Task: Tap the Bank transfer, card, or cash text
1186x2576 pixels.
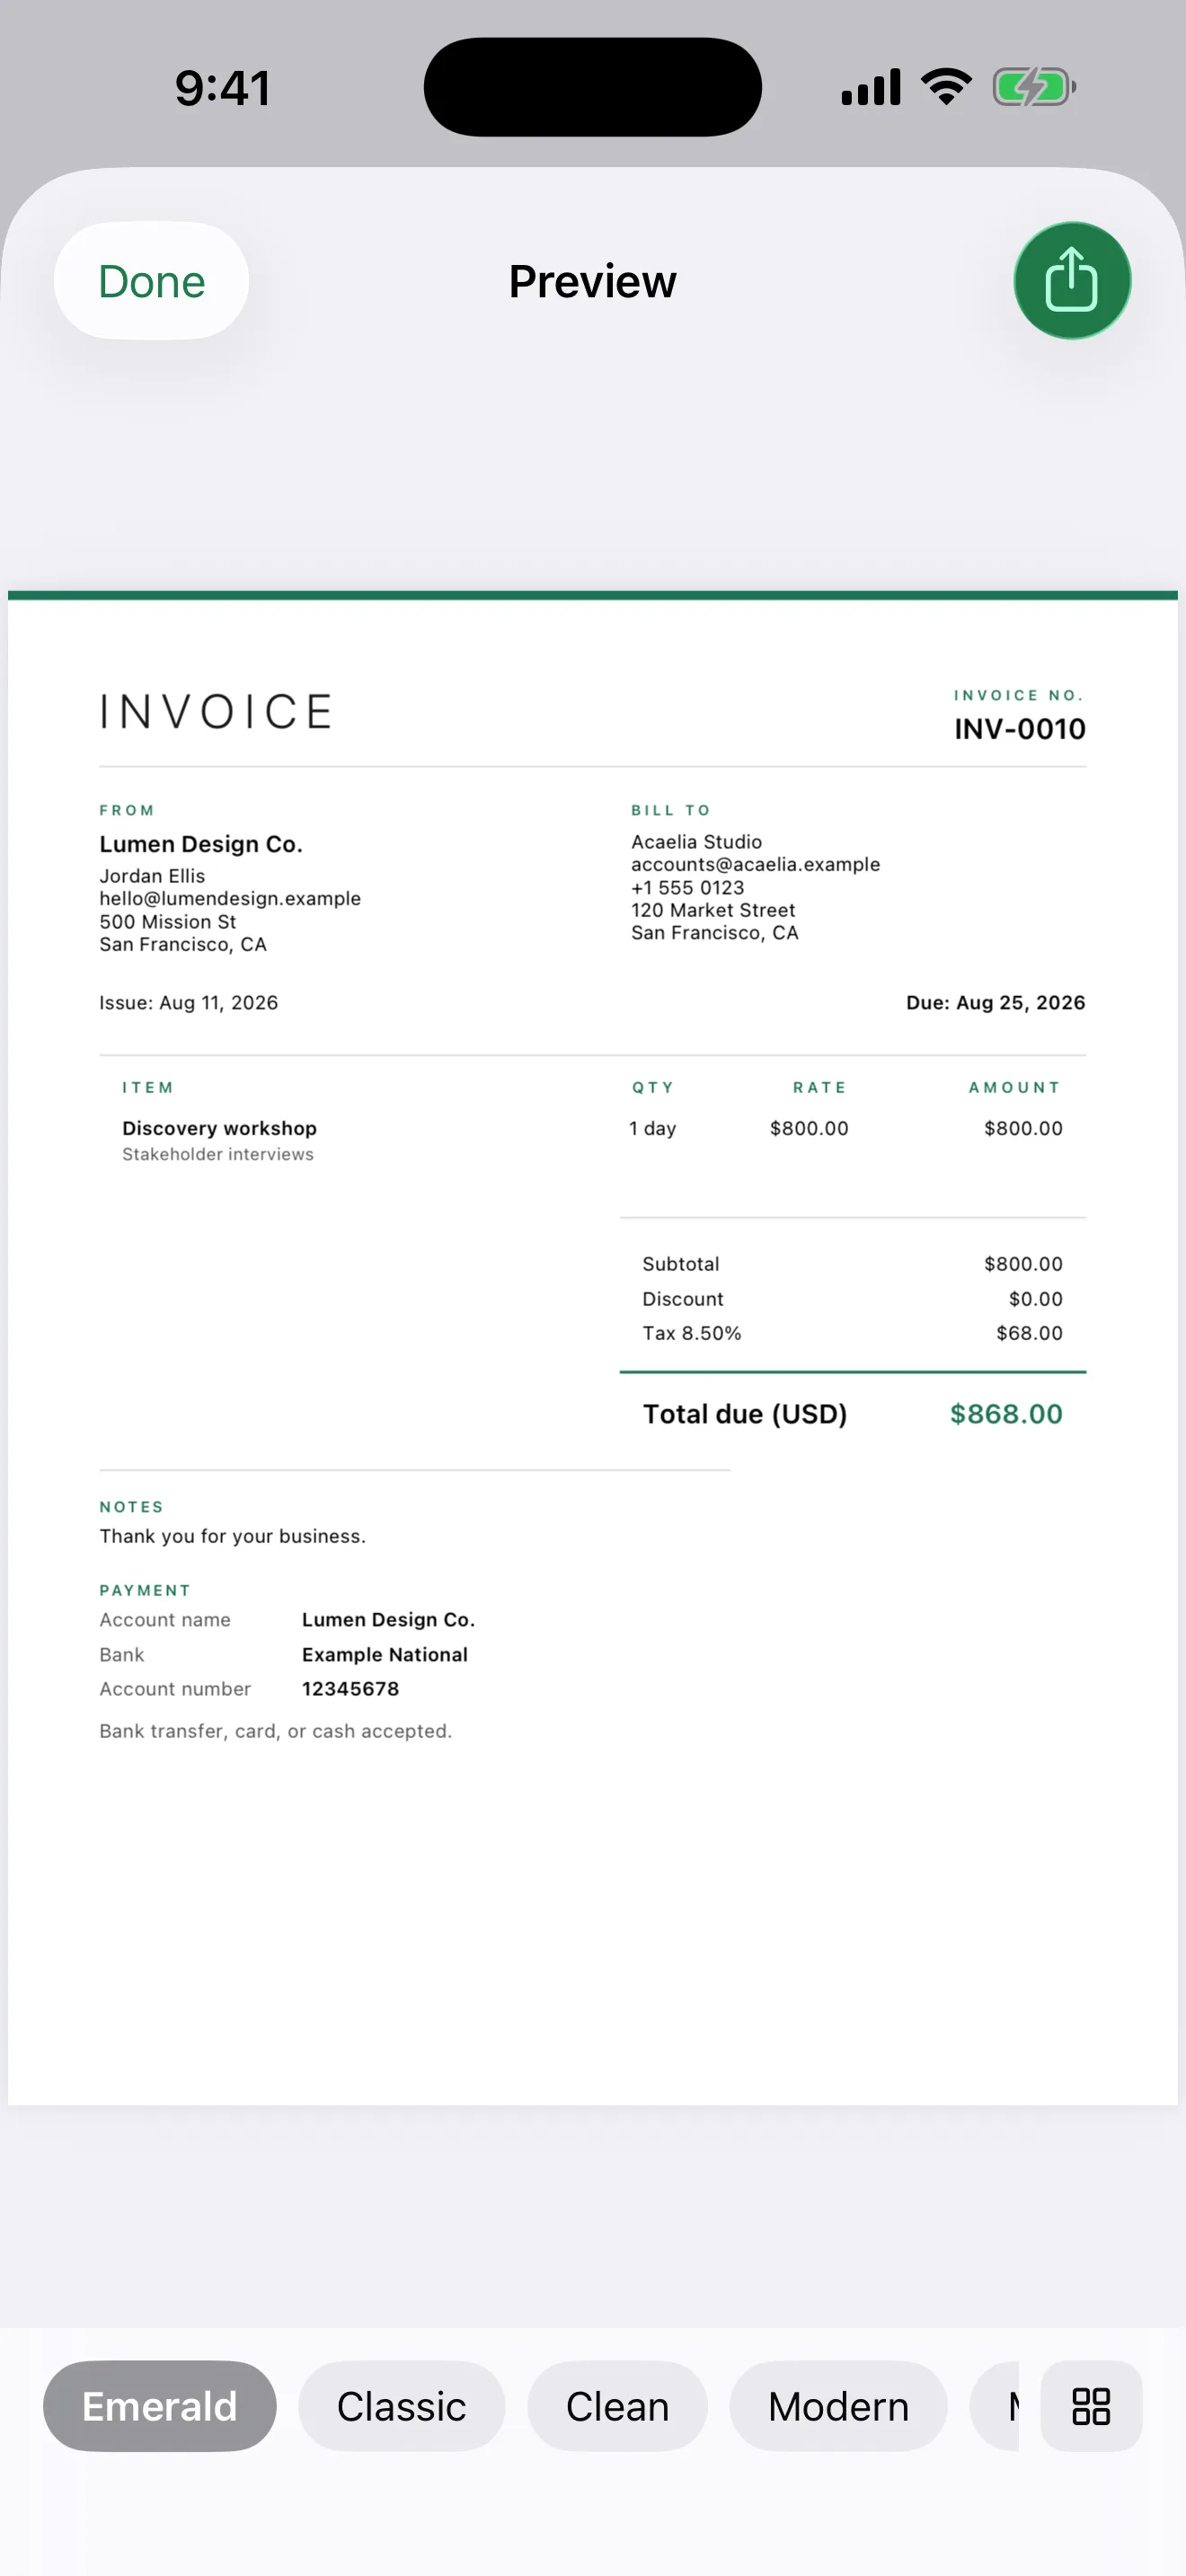Action: pos(276,1731)
